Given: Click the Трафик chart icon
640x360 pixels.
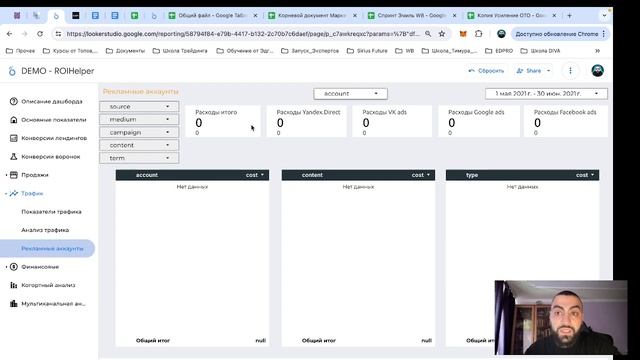Looking at the screenshot, I should pos(13,193).
